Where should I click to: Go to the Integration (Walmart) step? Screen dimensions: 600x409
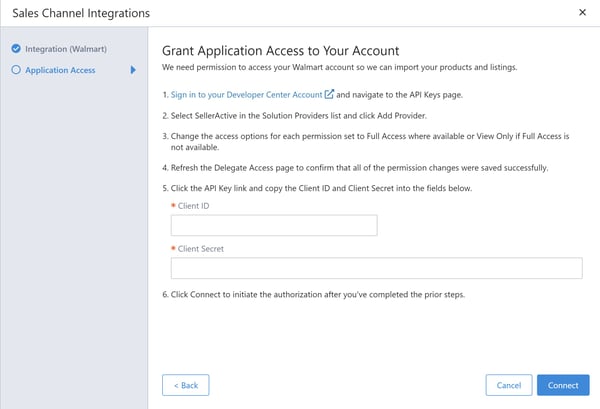[x=66, y=49]
